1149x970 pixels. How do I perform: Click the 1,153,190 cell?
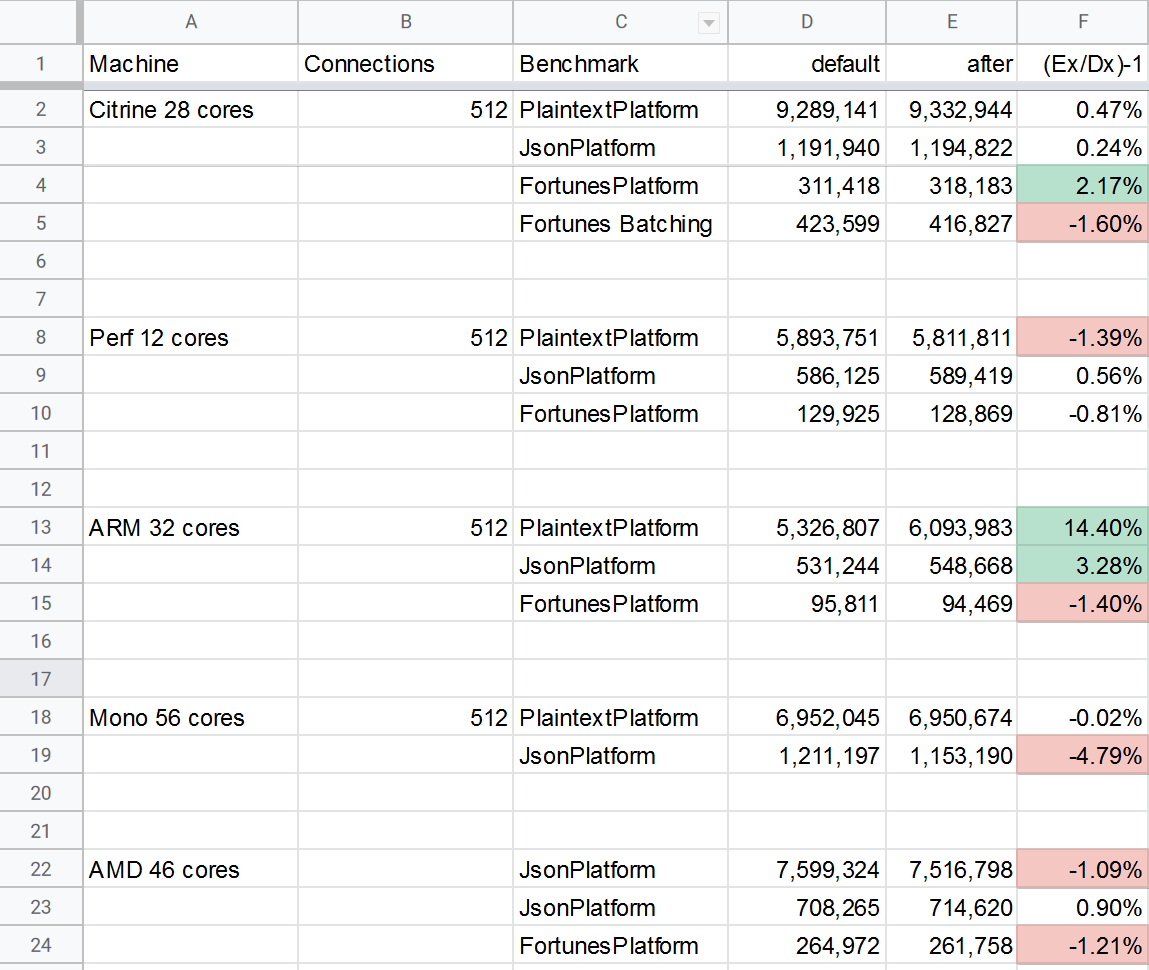click(952, 755)
